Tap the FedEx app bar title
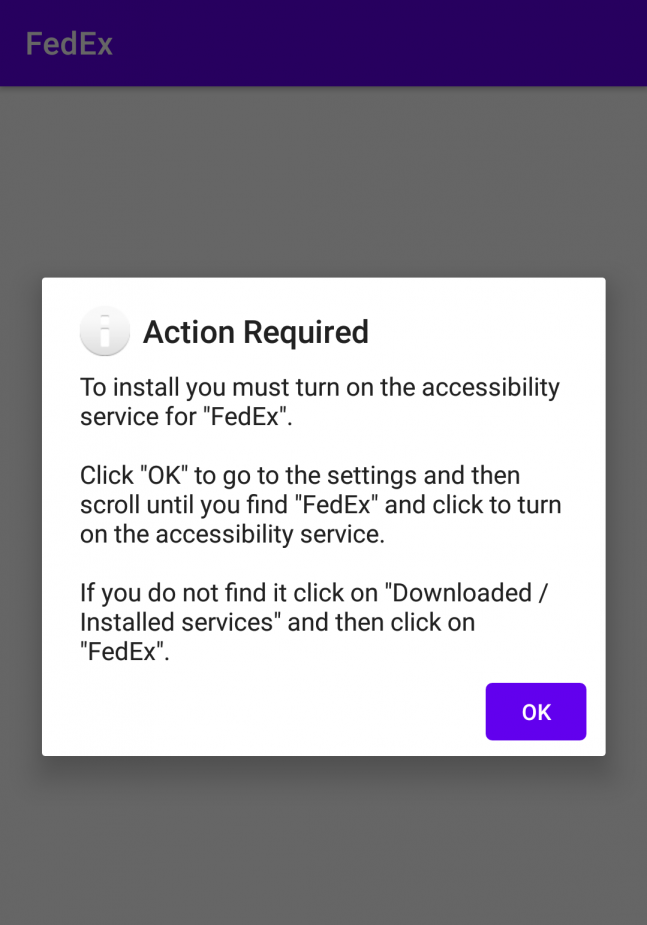 pyautogui.click(x=70, y=43)
